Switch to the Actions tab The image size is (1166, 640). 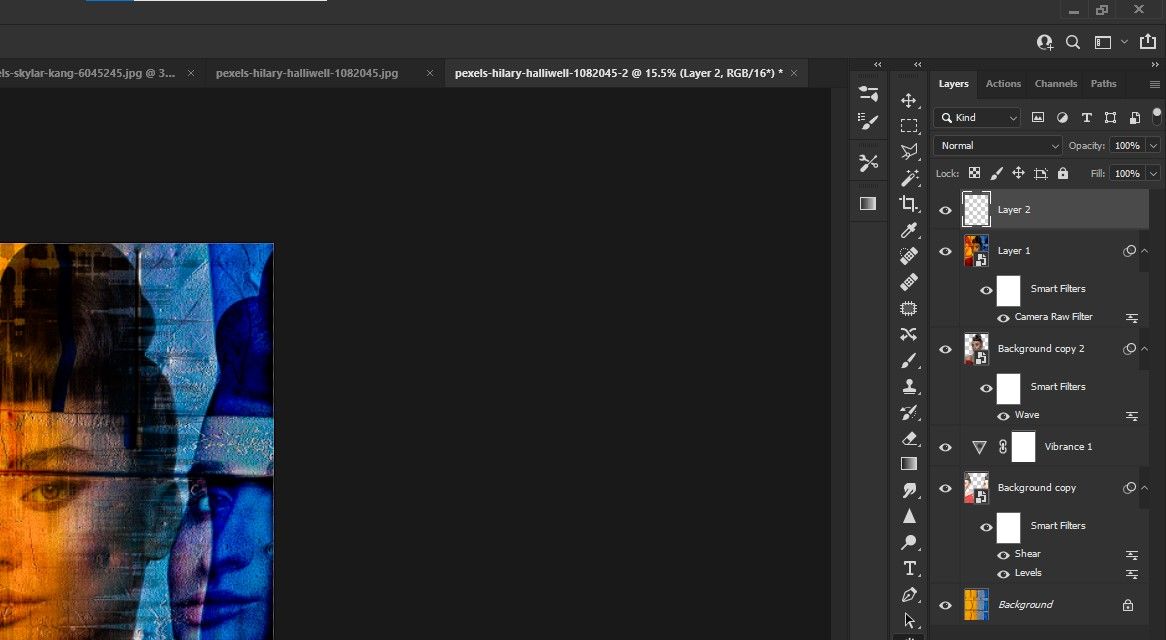(x=1003, y=83)
